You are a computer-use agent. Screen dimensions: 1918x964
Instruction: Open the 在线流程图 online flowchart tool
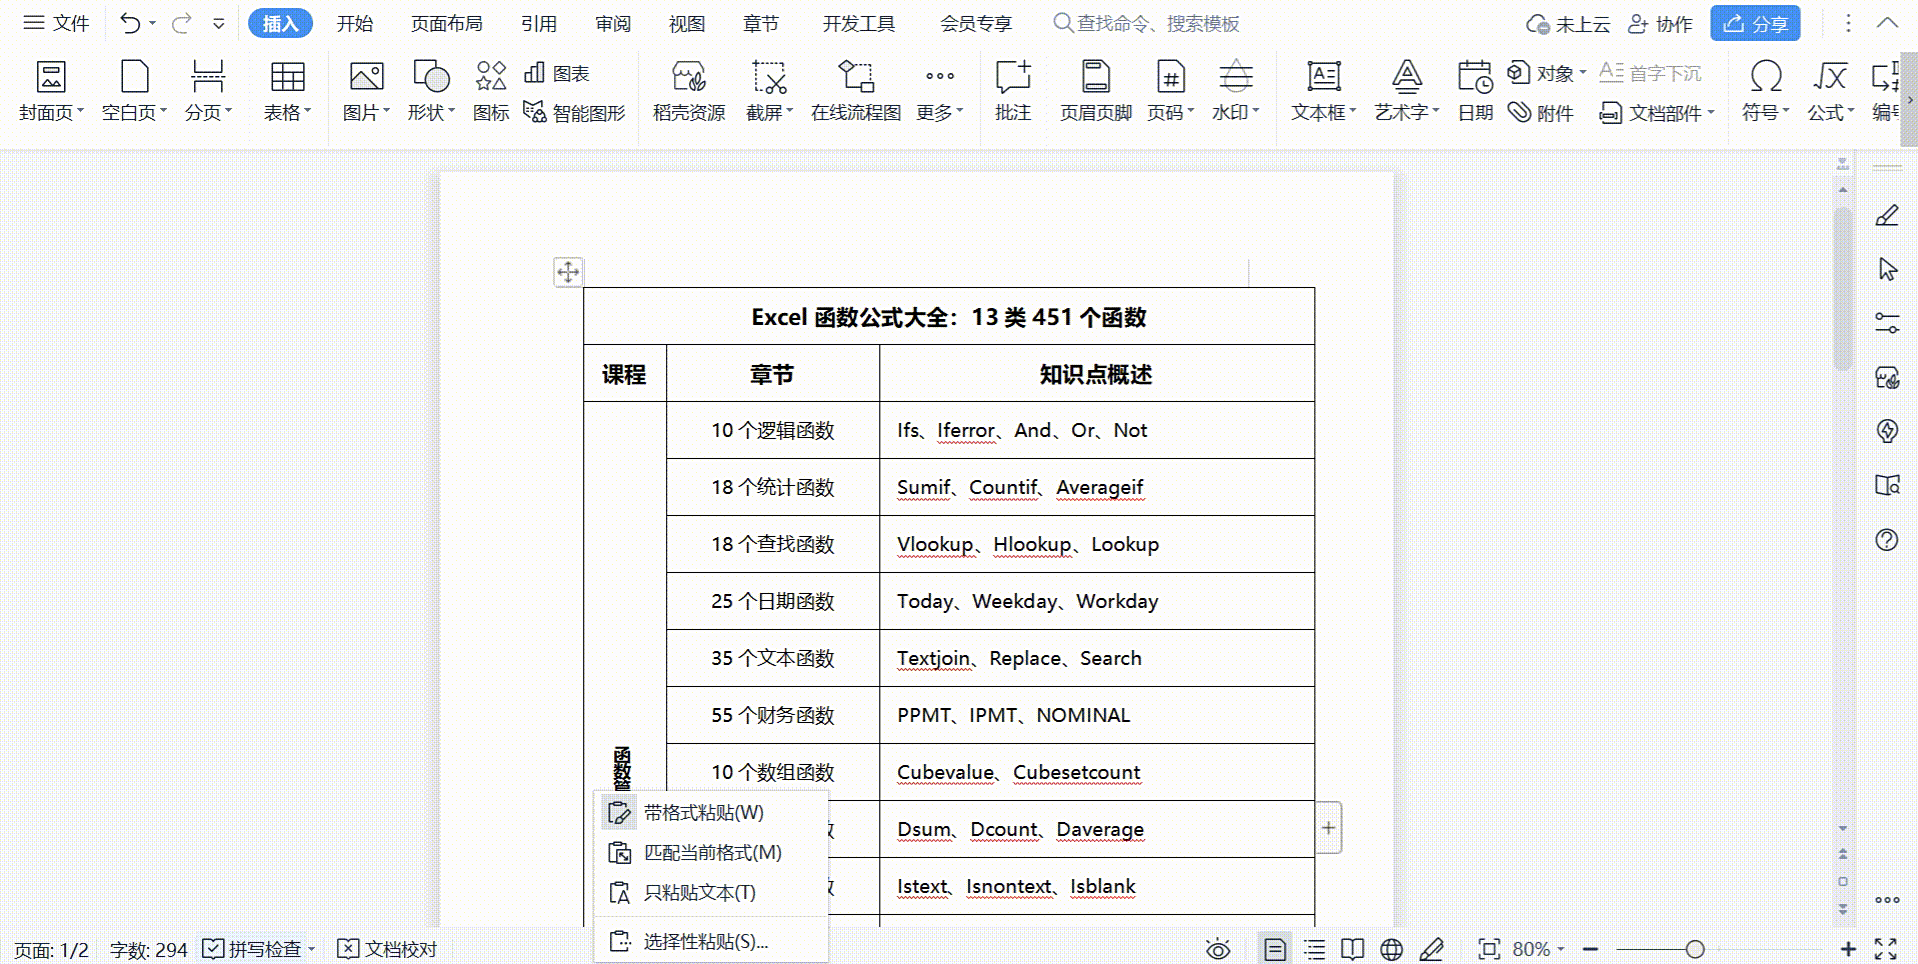click(x=855, y=88)
